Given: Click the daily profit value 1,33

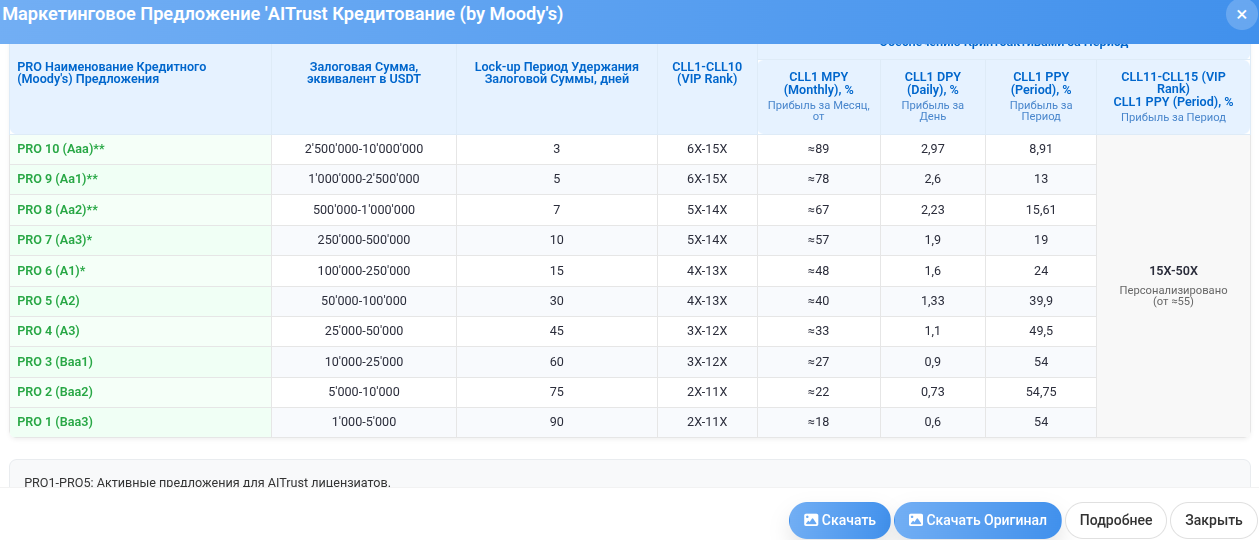Looking at the screenshot, I should click(x=932, y=301).
